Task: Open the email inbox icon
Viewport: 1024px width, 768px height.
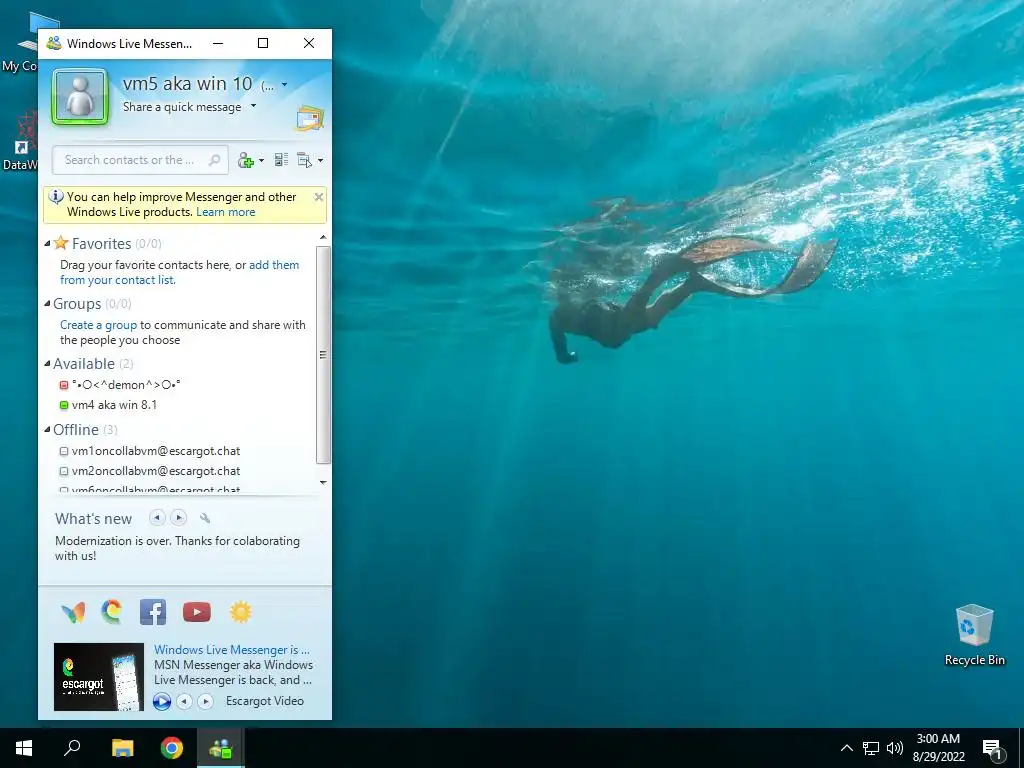Action: tap(309, 118)
